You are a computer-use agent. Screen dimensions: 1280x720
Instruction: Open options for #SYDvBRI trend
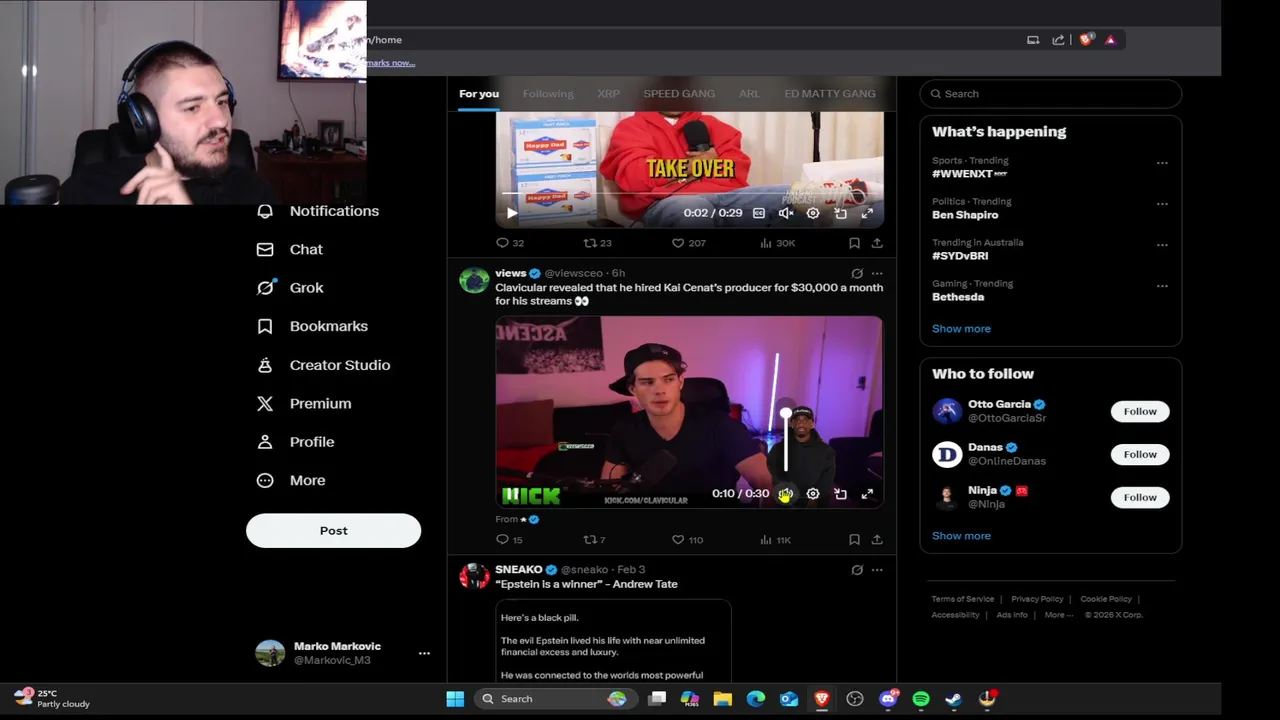pyautogui.click(x=1162, y=245)
